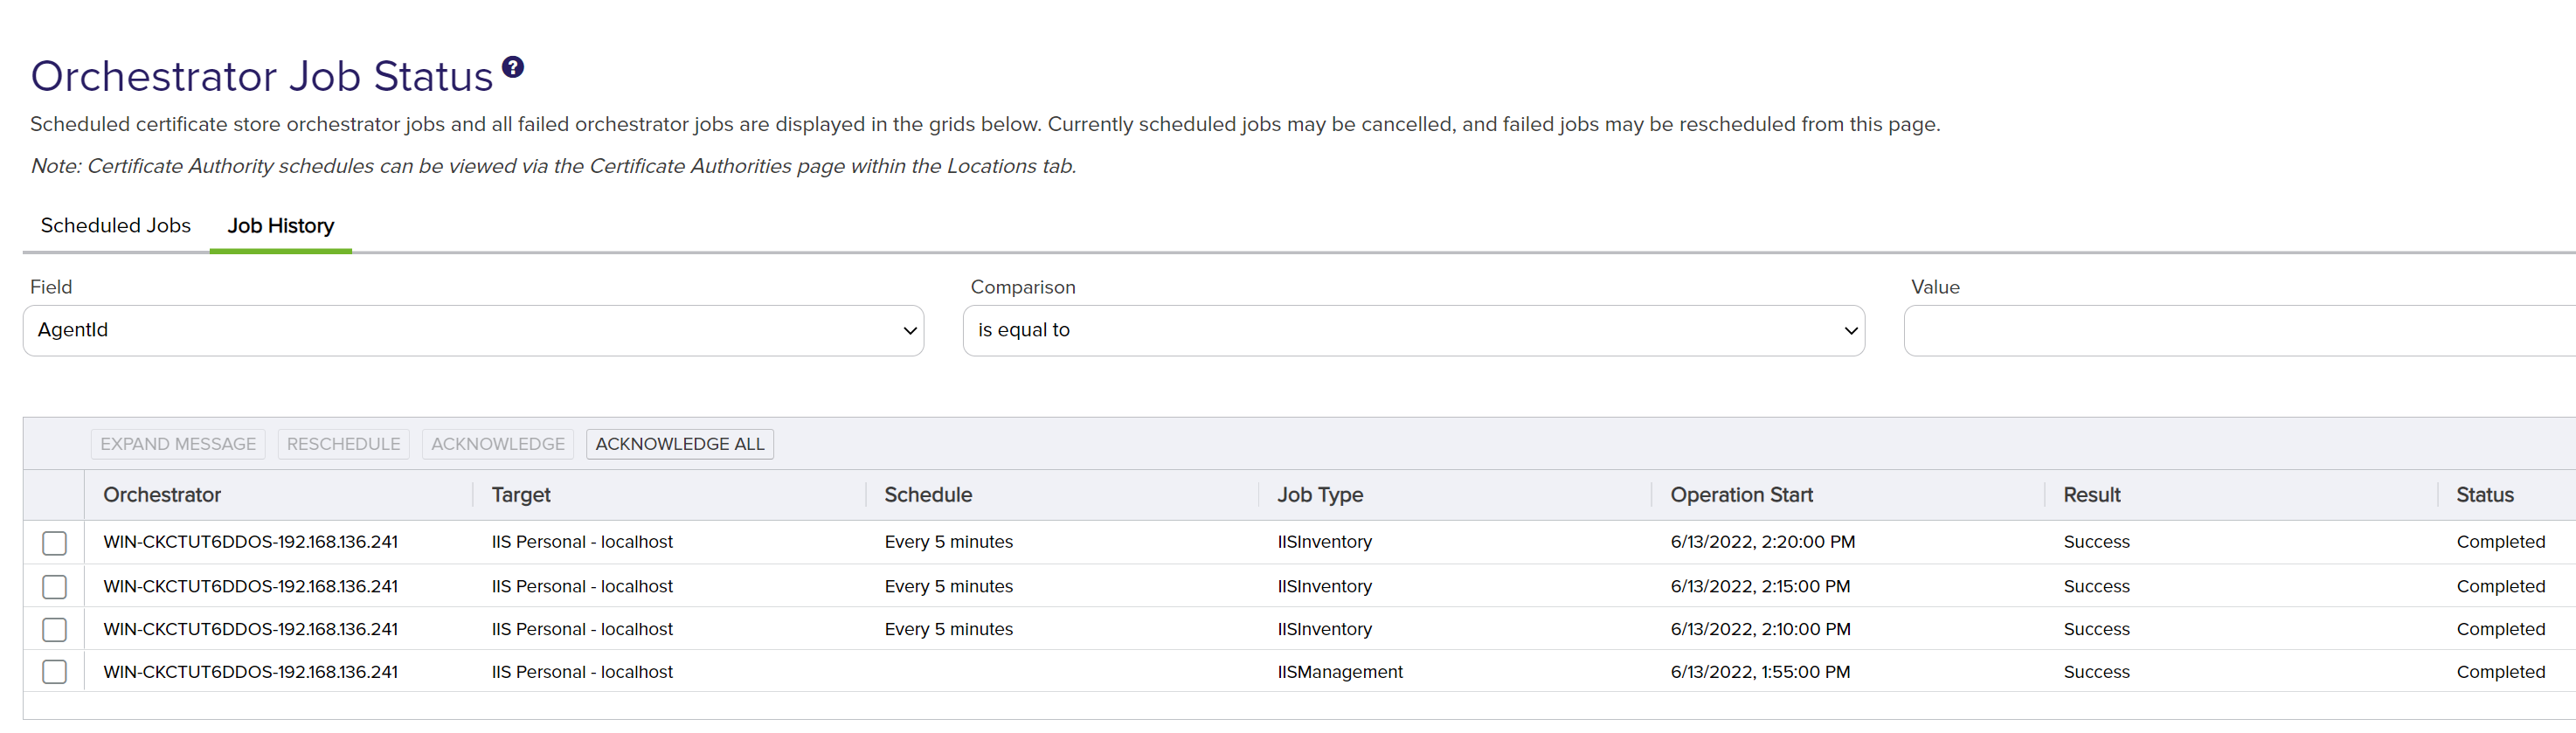Check the 2:20:00 PM job row checkbox
Screen dimensions: 2576x733
pos(55,543)
